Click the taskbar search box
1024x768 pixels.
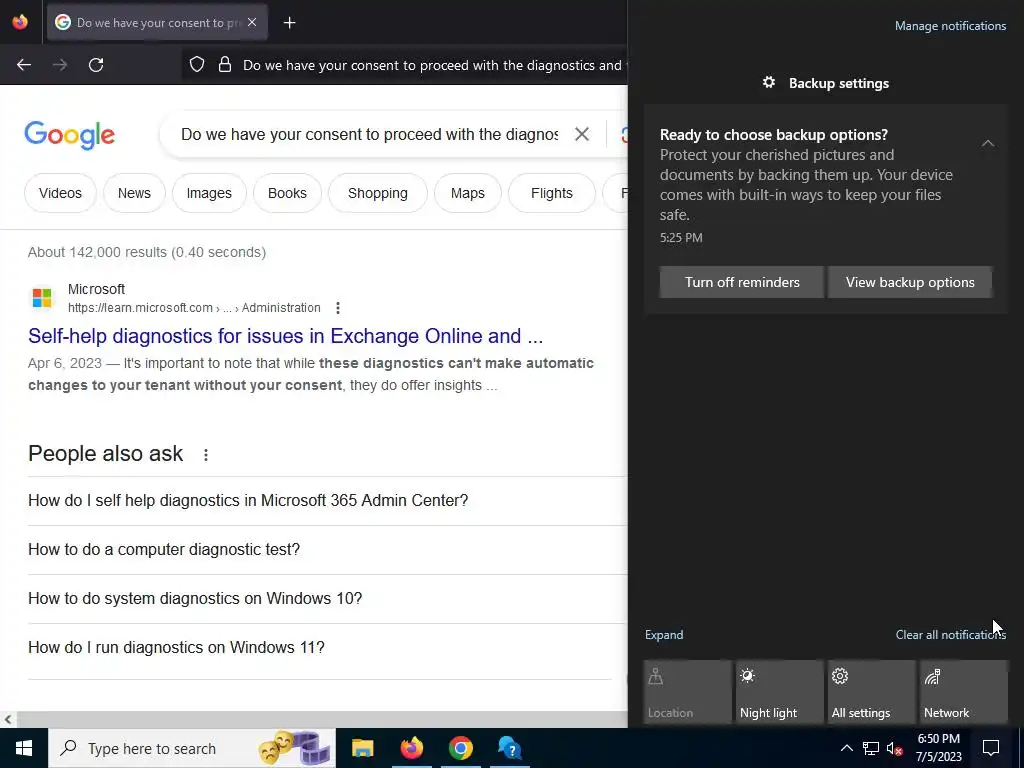tap(192, 748)
